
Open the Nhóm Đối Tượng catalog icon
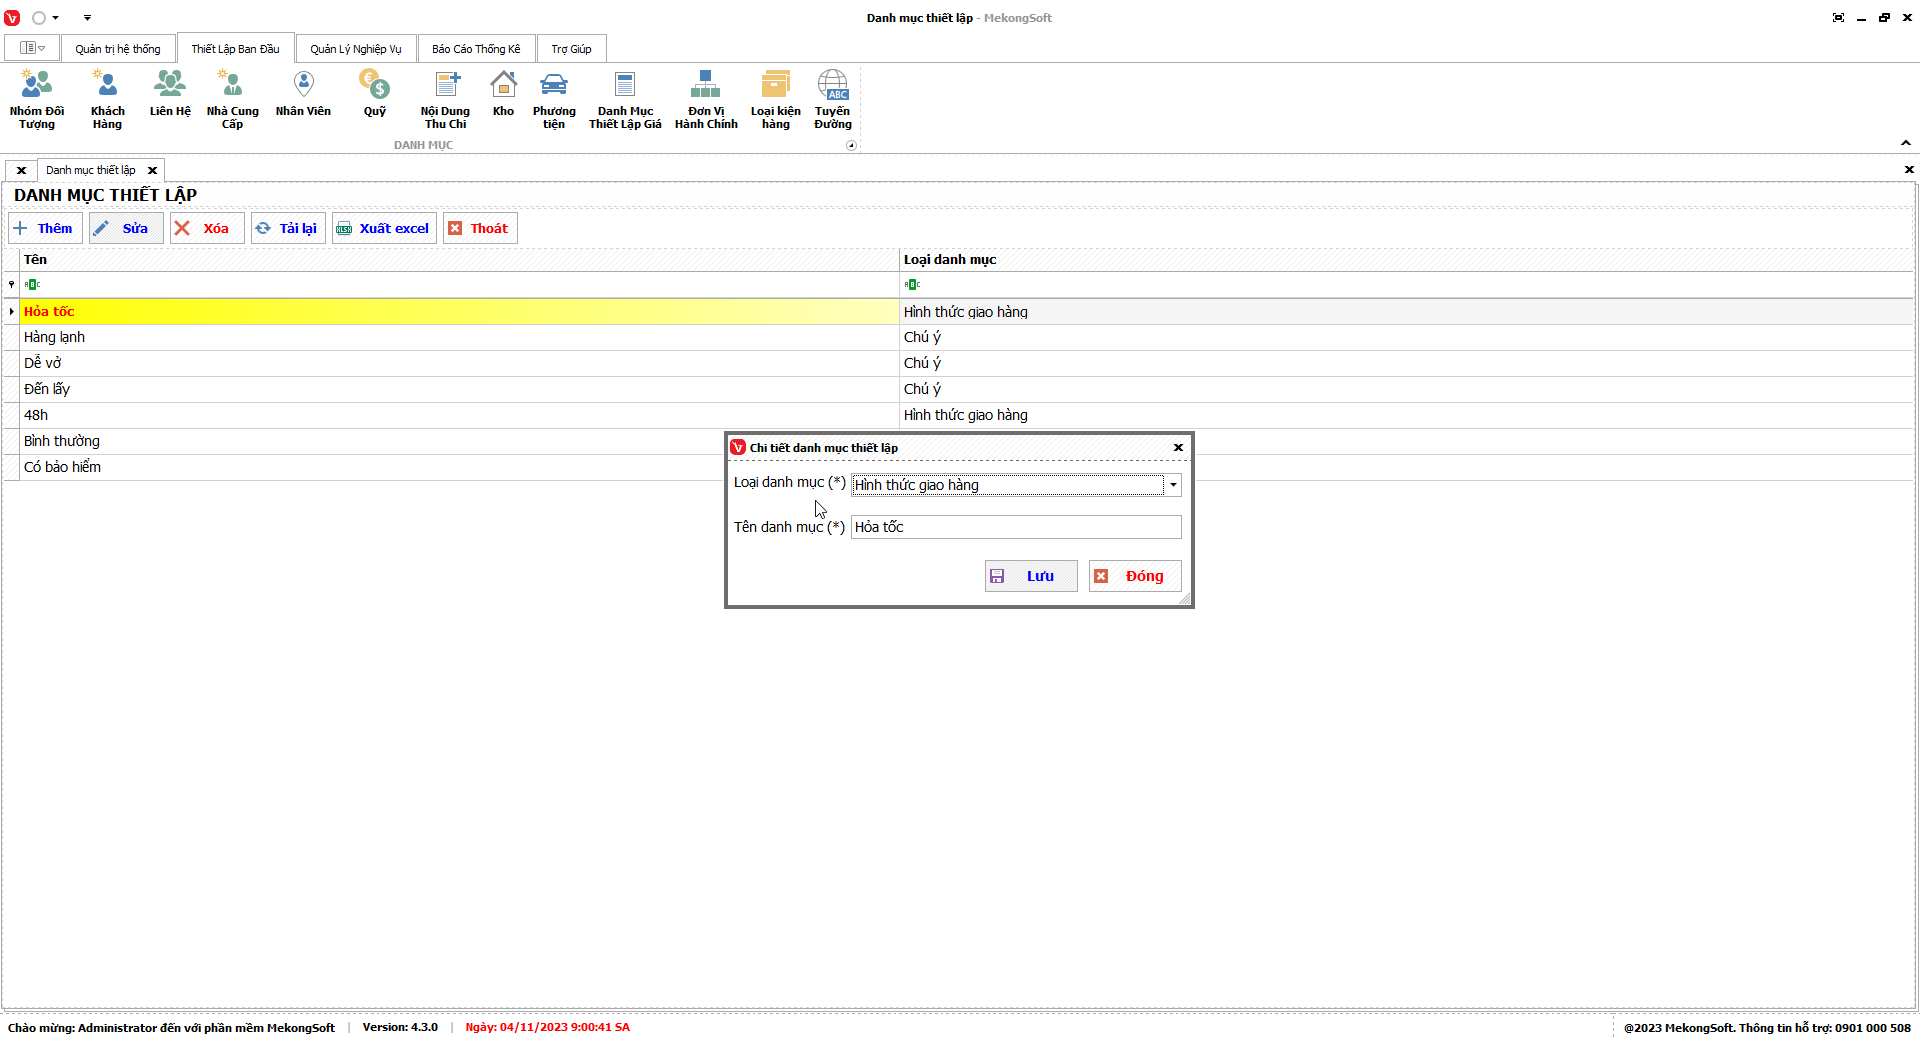pyautogui.click(x=37, y=99)
